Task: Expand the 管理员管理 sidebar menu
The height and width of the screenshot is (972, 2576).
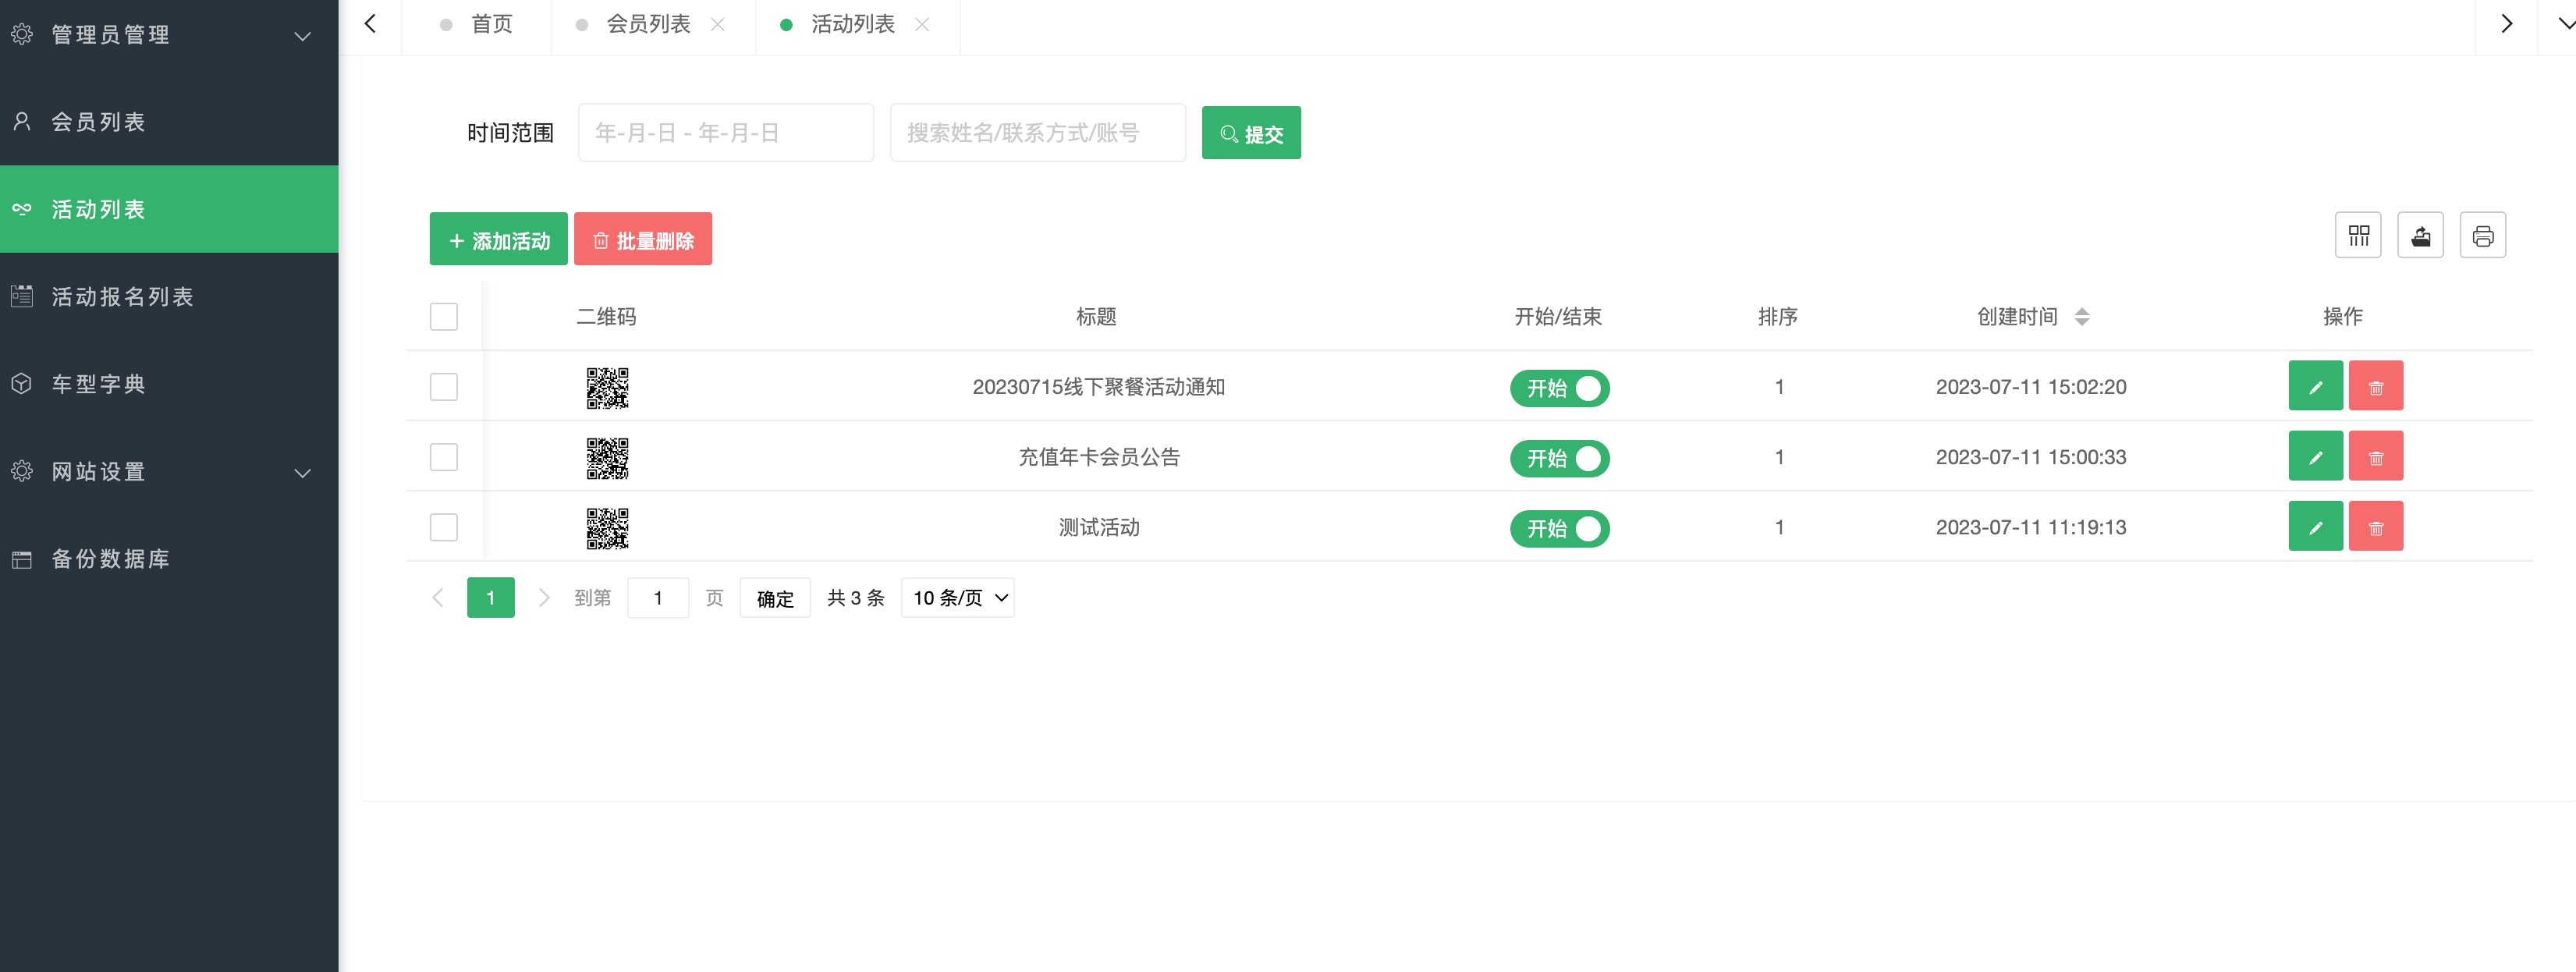Action: [169, 35]
